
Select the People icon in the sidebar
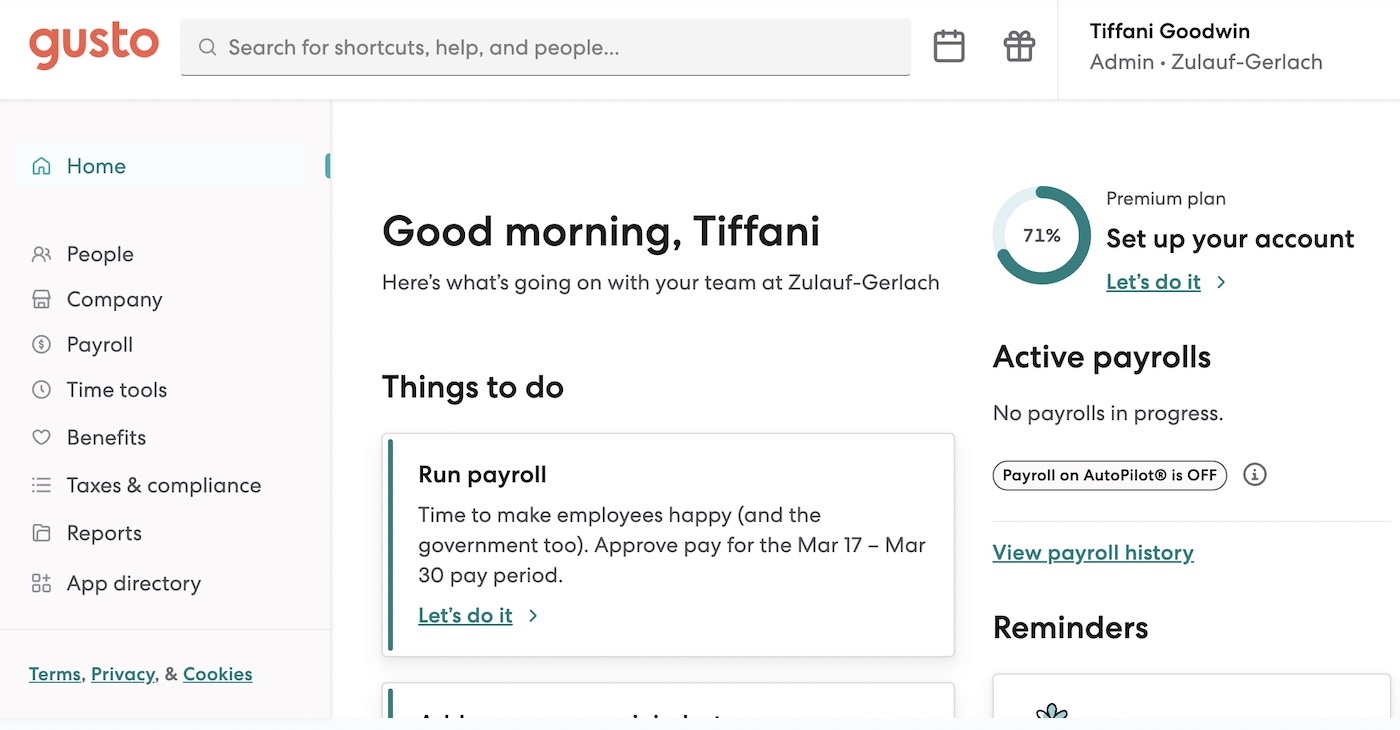(x=40, y=254)
